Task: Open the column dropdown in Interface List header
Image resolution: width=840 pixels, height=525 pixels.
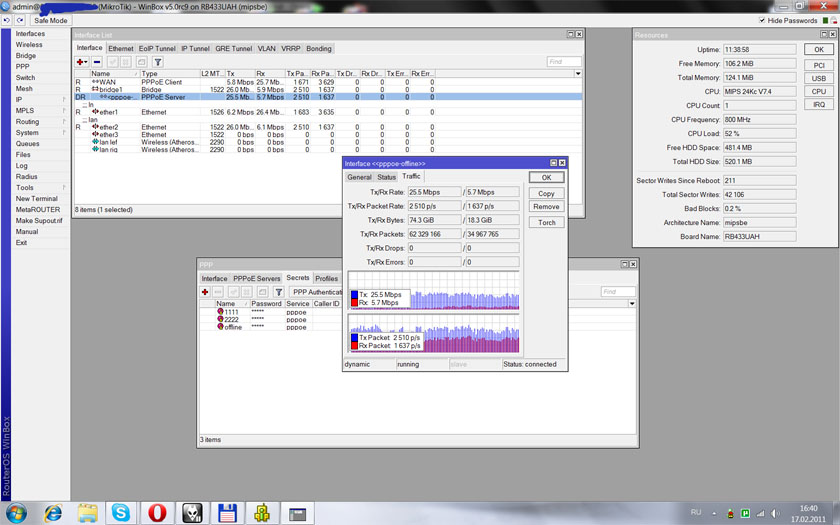Action: pyautogui.click(x=577, y=74)
